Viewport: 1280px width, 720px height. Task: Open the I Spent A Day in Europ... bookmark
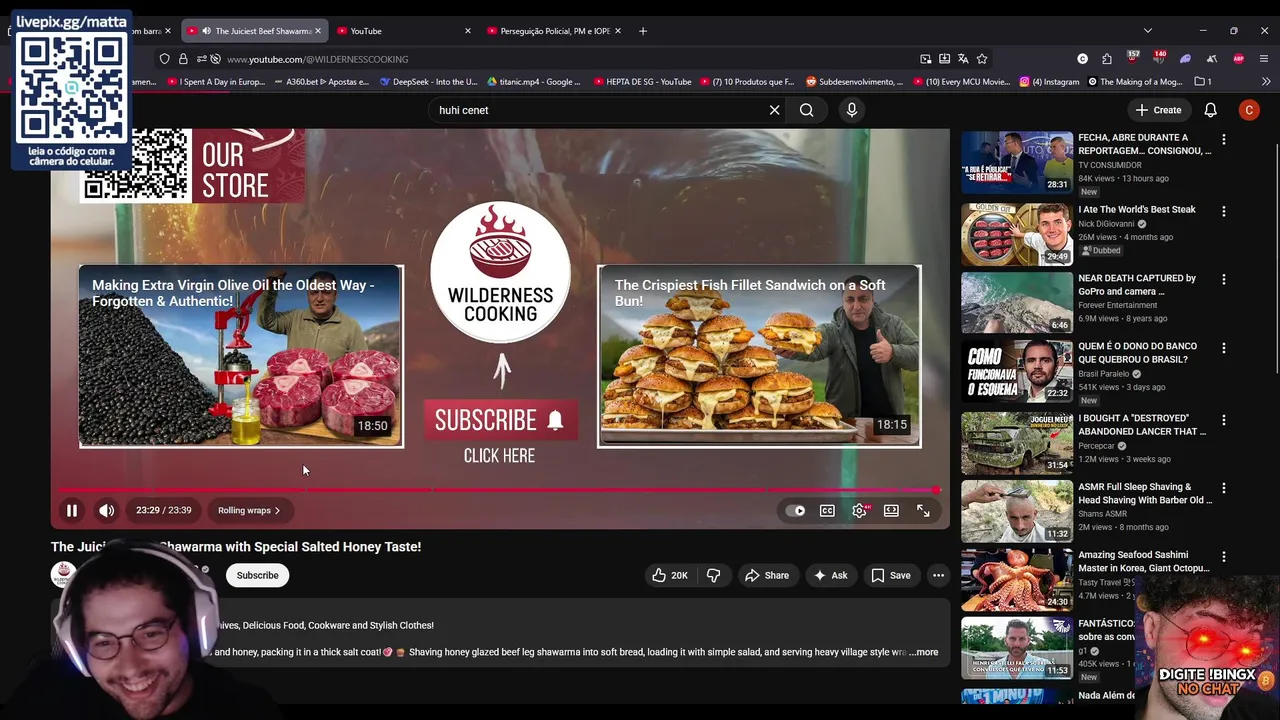coord(215,82)
